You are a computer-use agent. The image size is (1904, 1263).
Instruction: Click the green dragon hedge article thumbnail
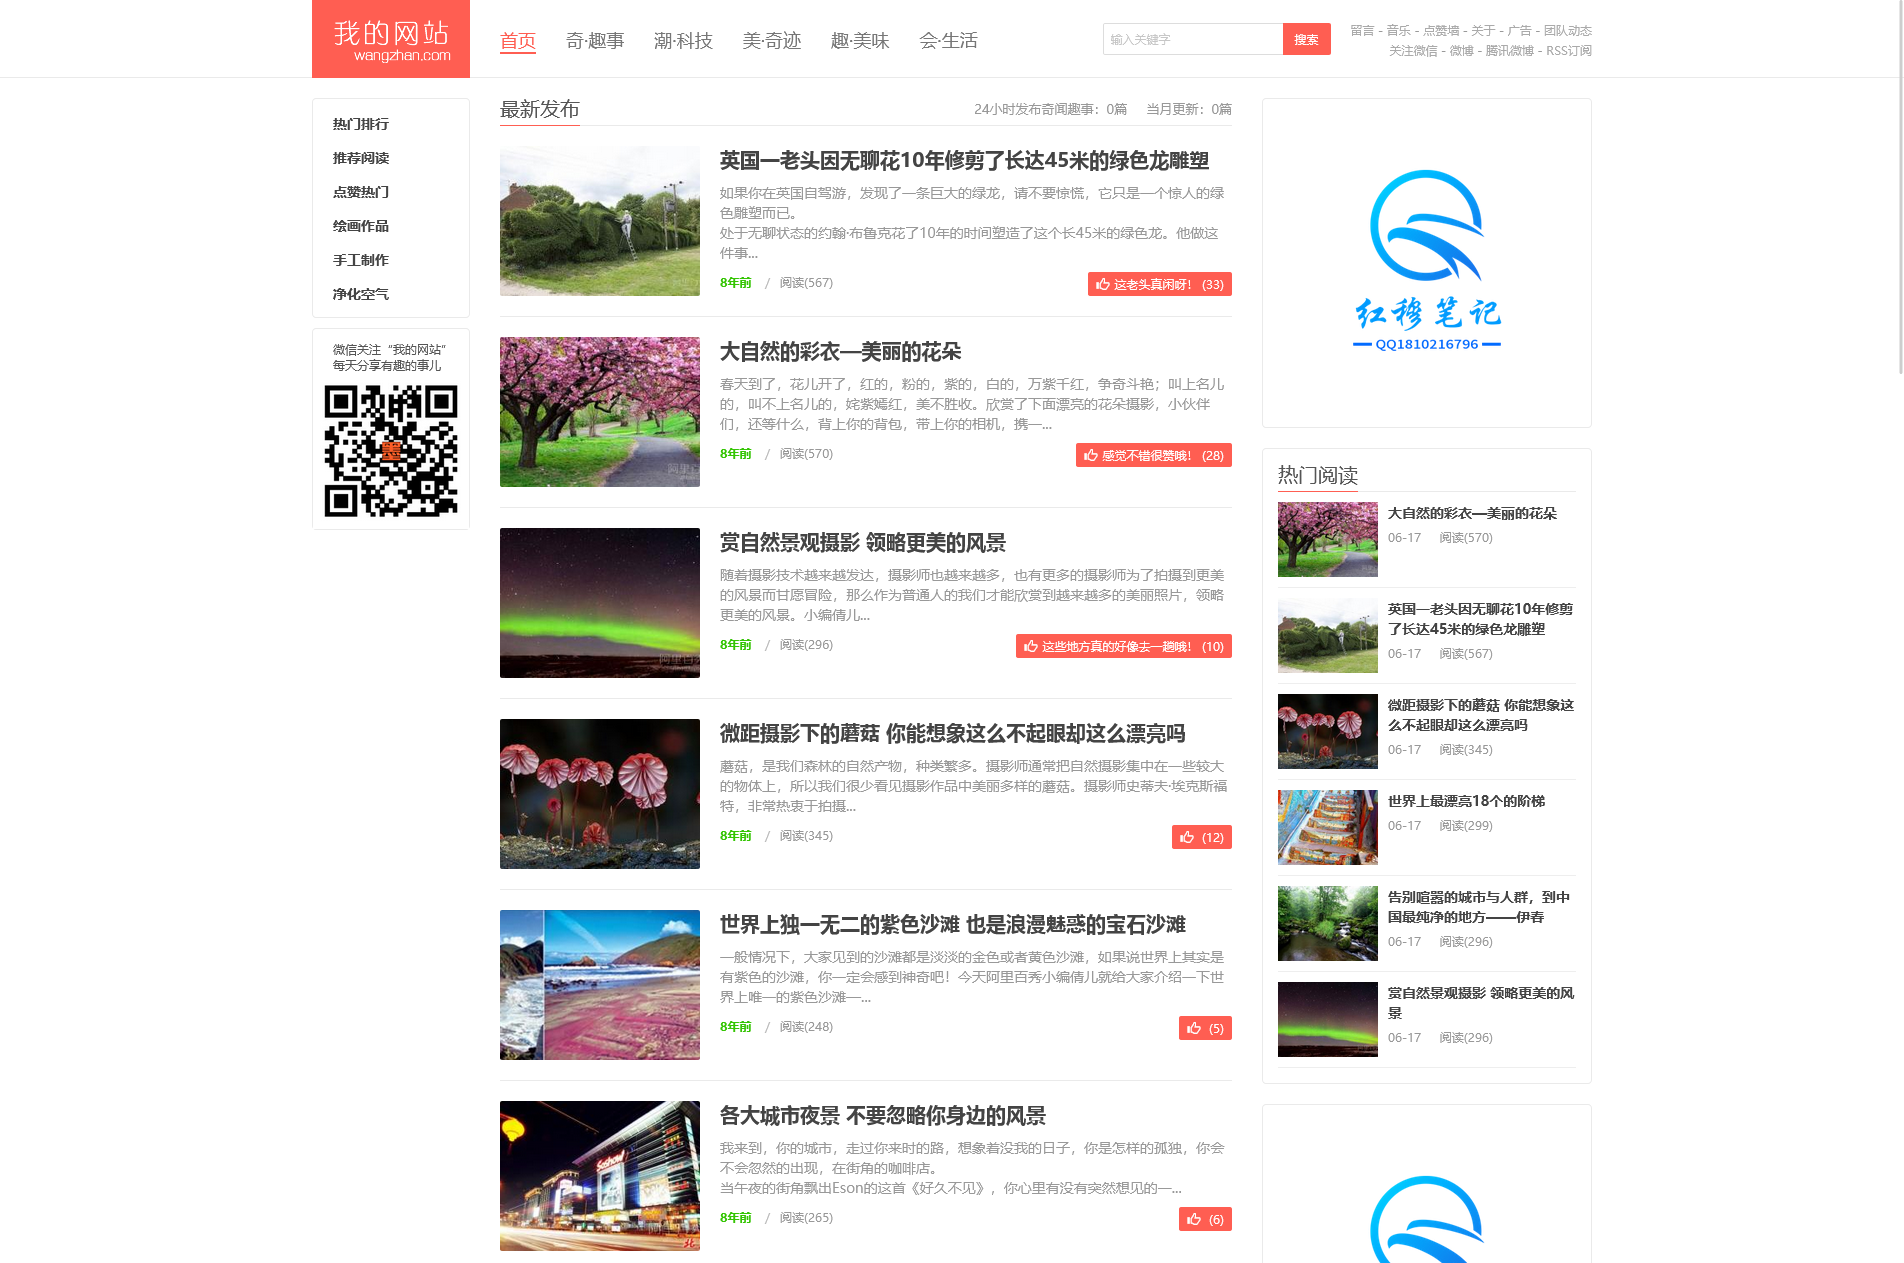(599, 220)
